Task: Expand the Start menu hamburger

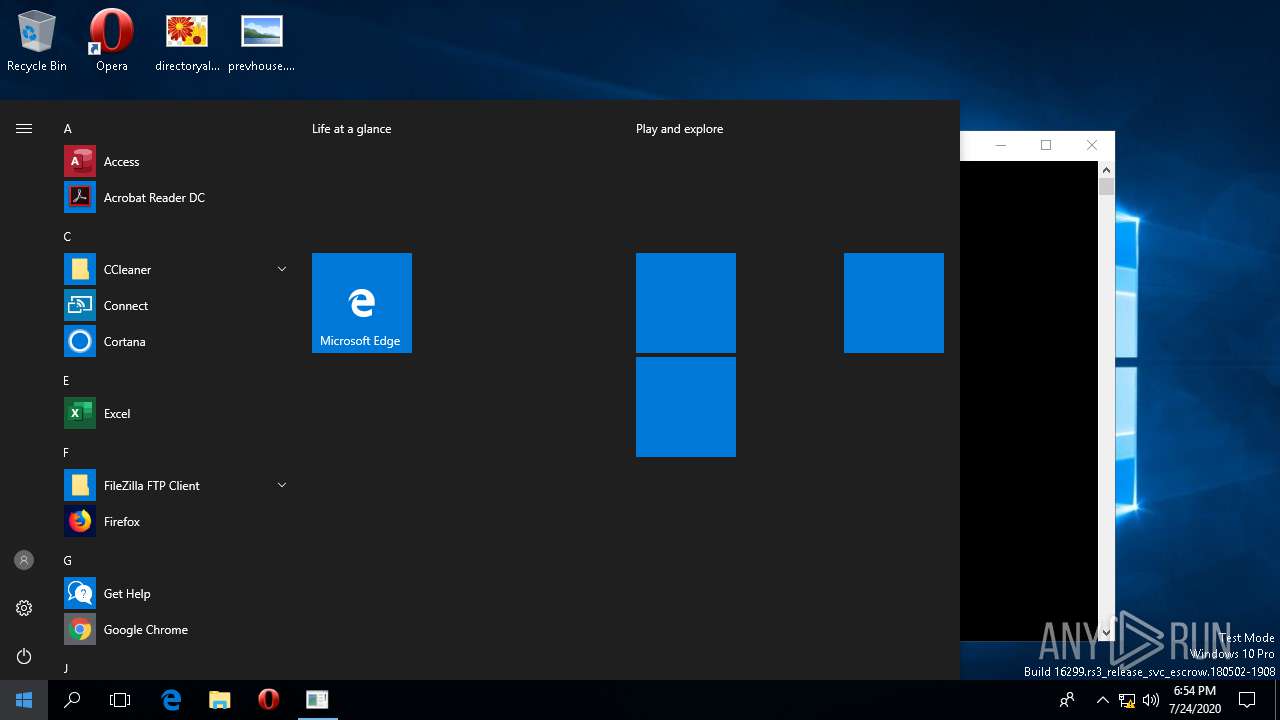Action: tap(24, 128)
